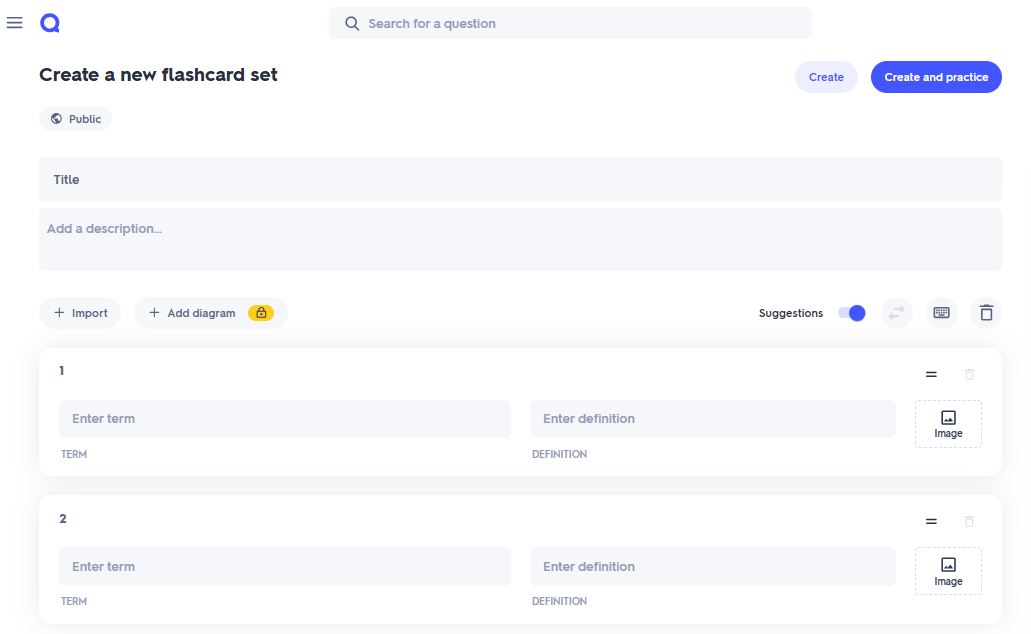The width and height of the screenshot is (1031, 634).
Task: Open the hamburger navigation menu
Action: click(x=14, y=23)
